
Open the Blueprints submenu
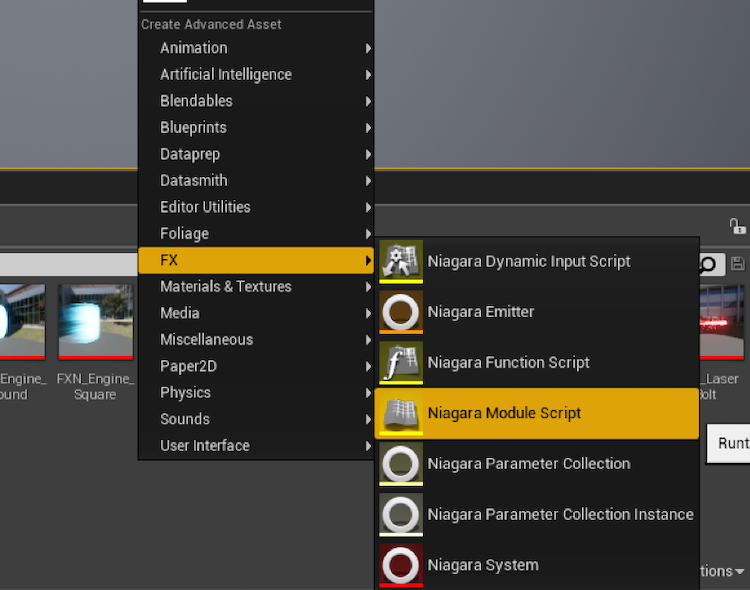(x=256, y=128)
